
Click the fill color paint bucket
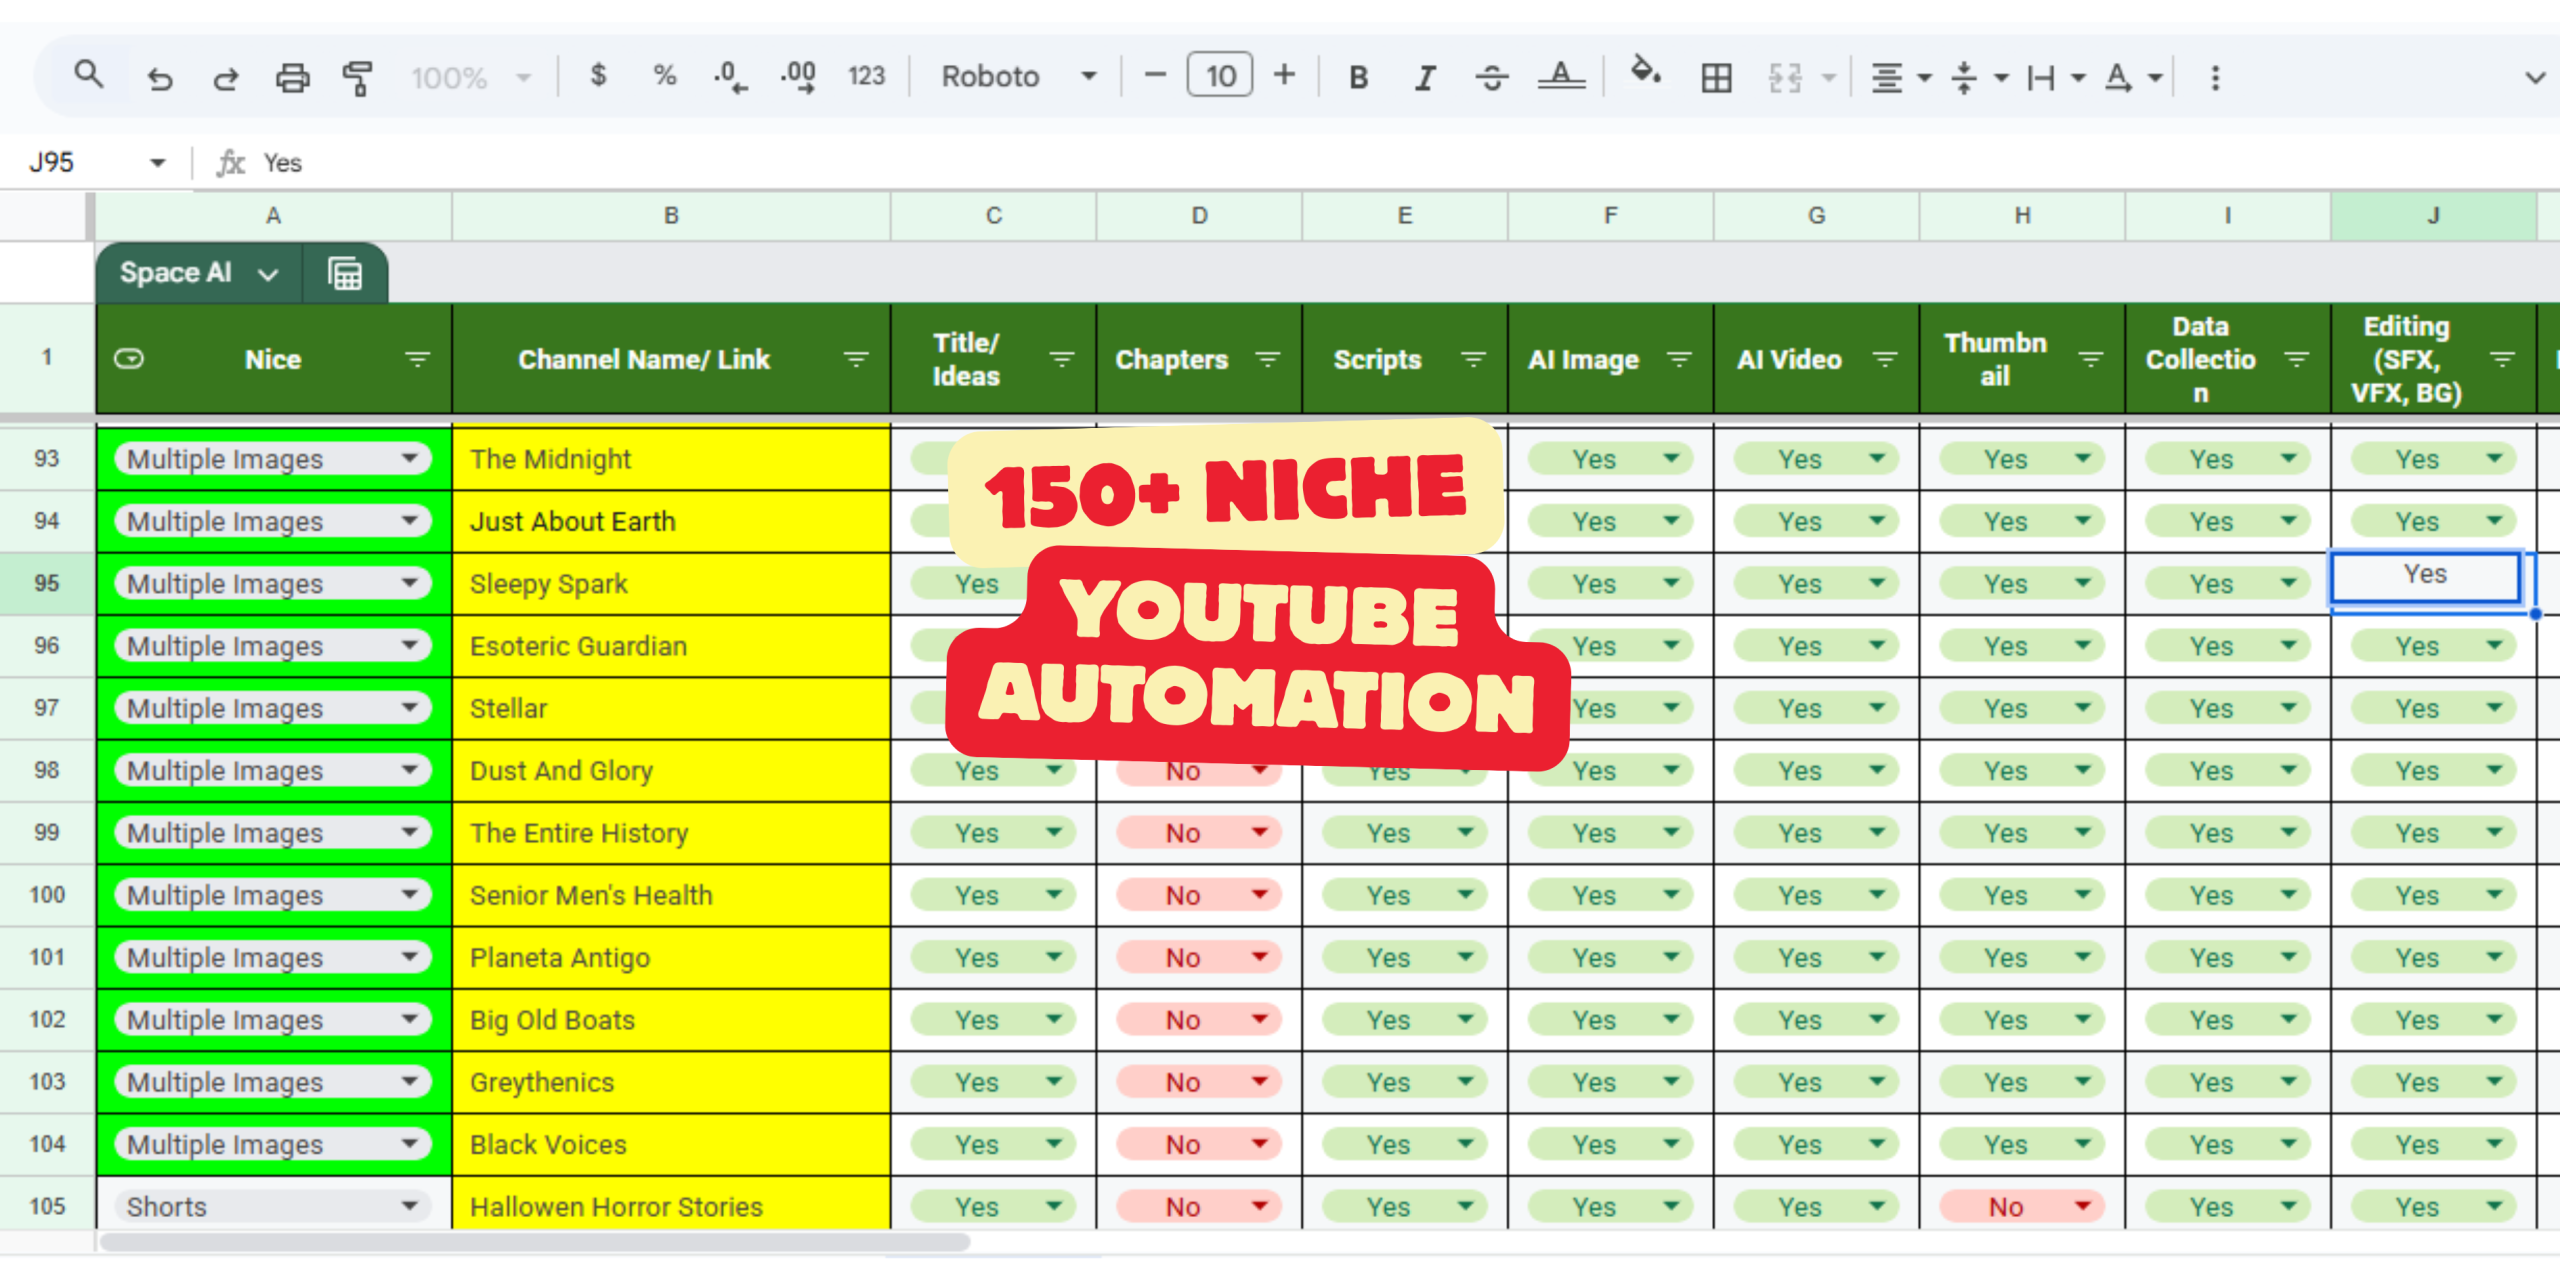tap(1644, 73)
